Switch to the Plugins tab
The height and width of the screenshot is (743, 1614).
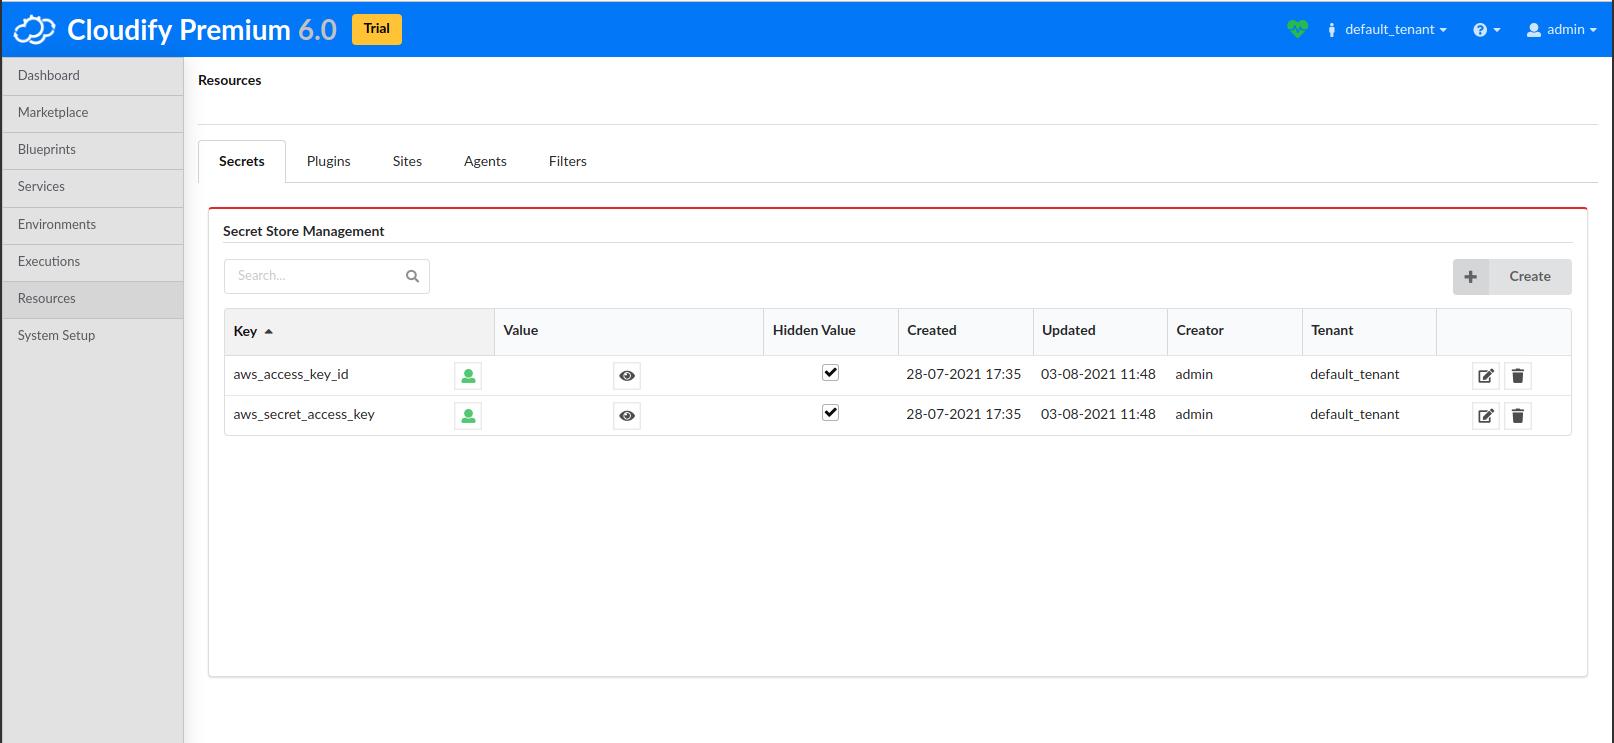[x=328, y=161]
